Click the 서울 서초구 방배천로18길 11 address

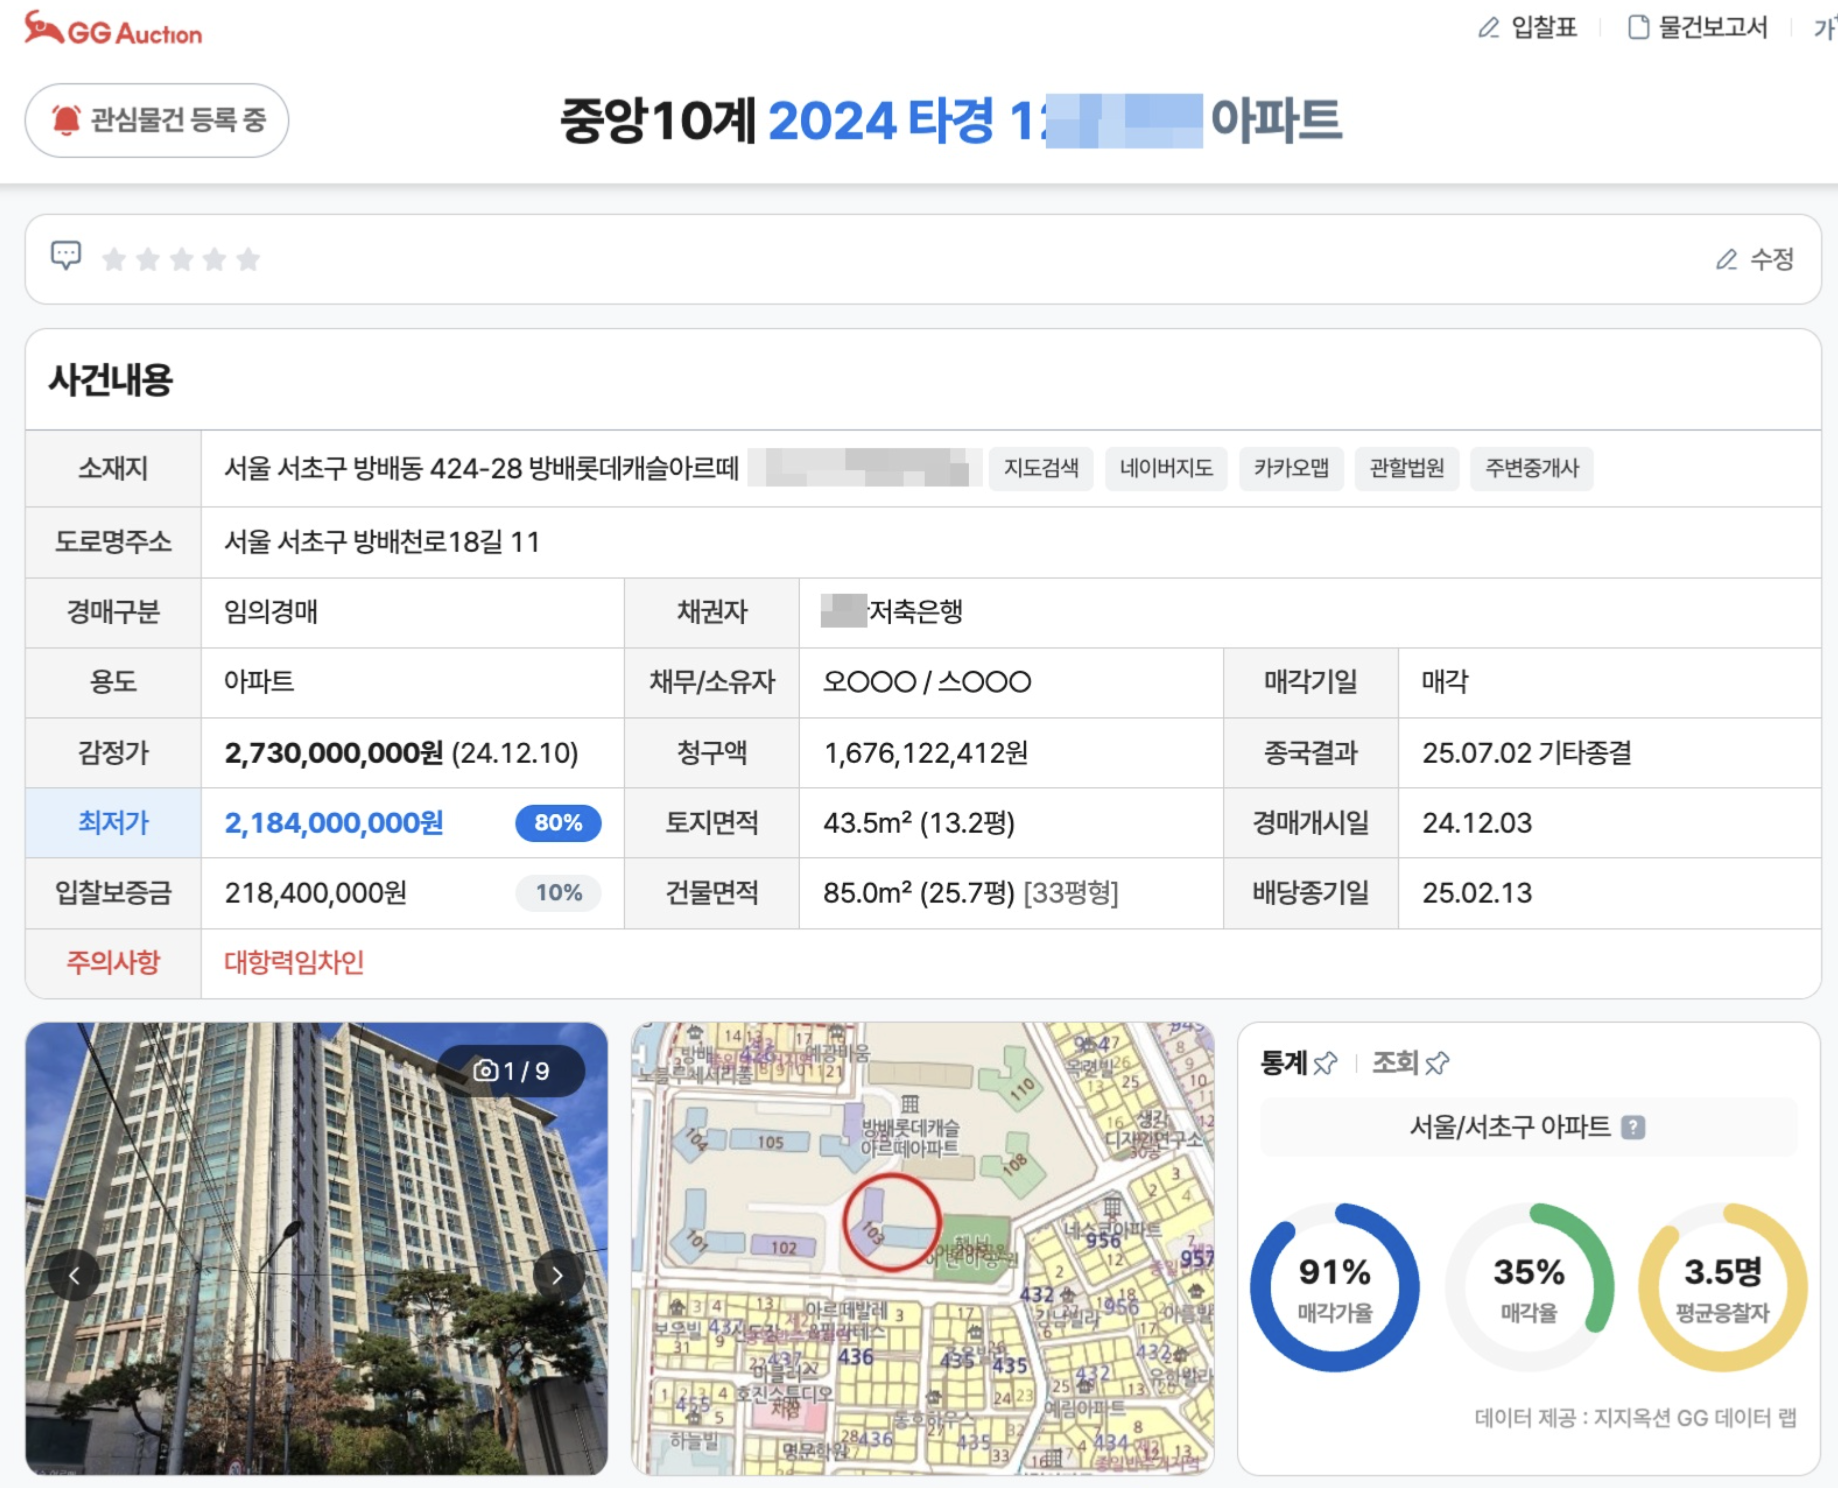click(x=382, y=542)
